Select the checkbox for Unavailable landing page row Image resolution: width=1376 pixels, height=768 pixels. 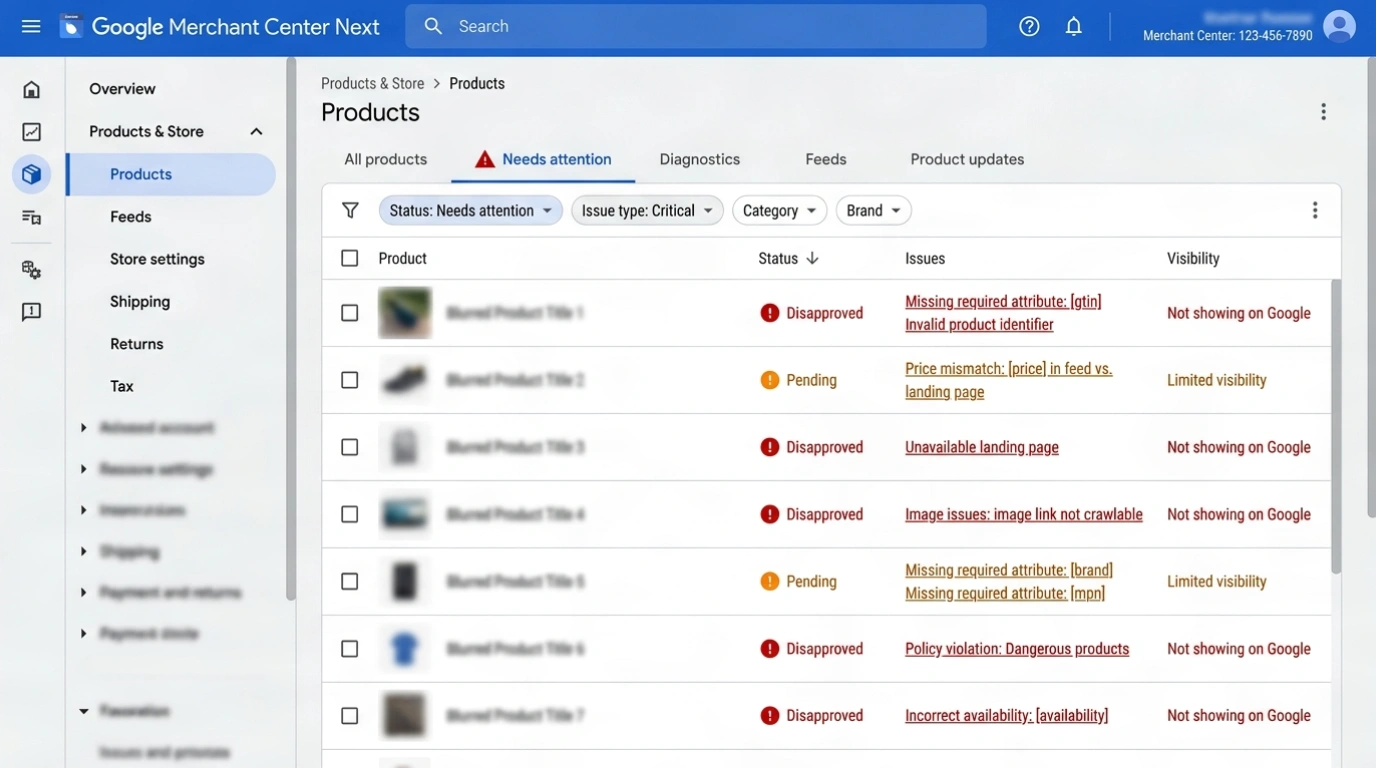click(349, 447)
